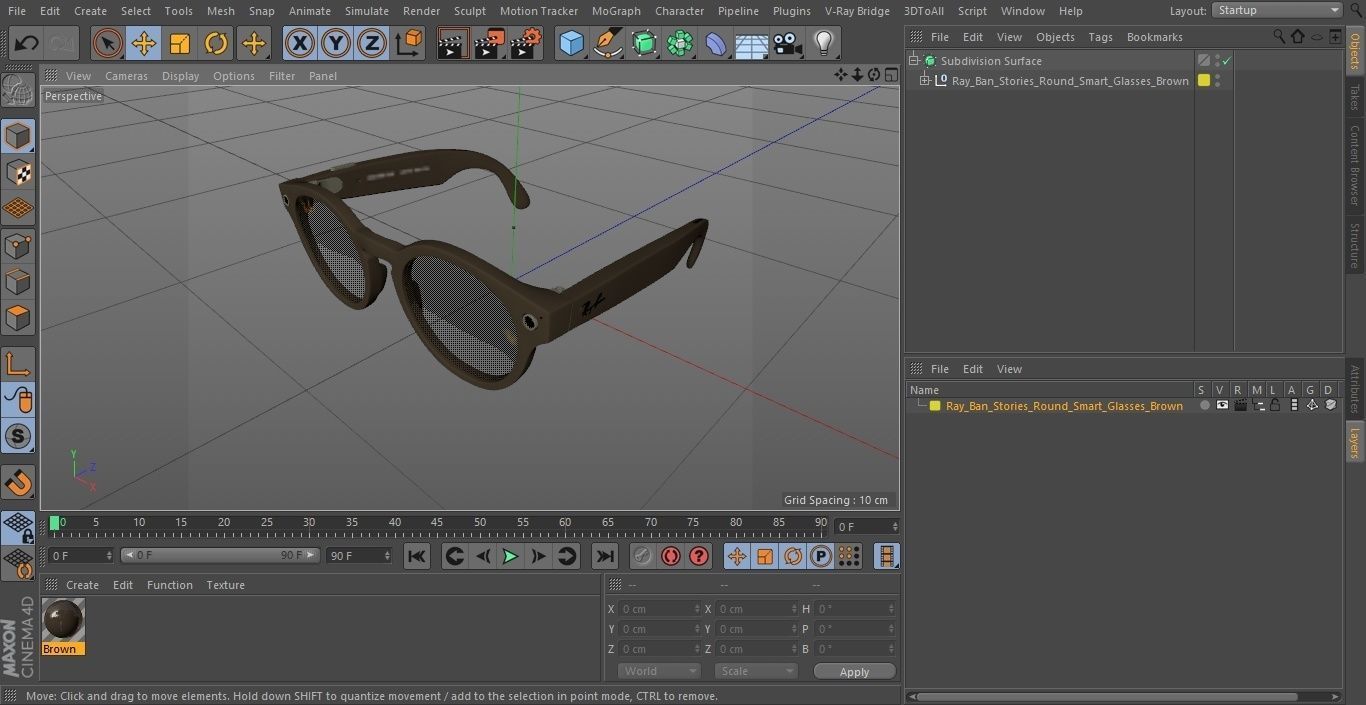
Task: Click the X position input field
Action: (658, 609)
